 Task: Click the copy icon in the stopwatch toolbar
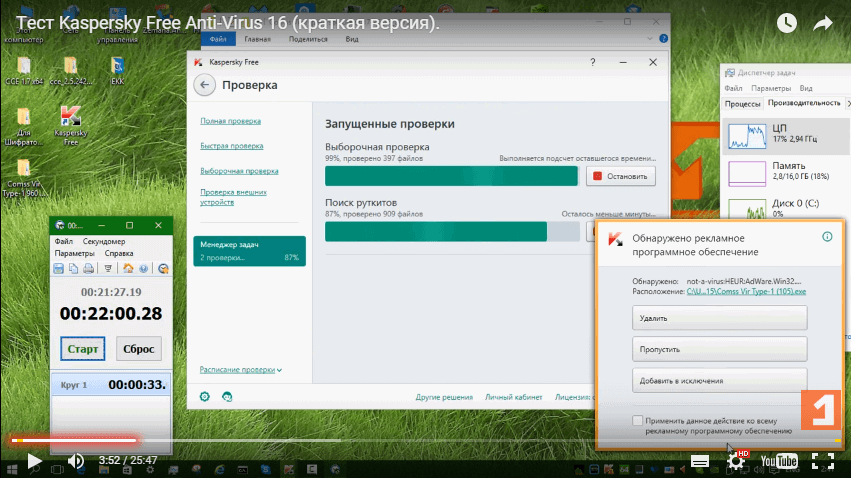coord(73,268)
